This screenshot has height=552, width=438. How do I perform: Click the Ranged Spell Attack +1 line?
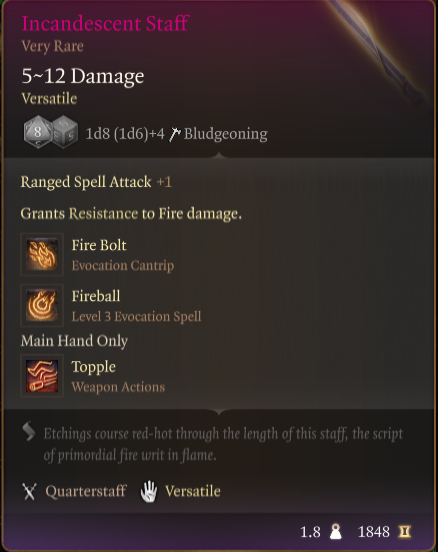click(x=96, y=182)
